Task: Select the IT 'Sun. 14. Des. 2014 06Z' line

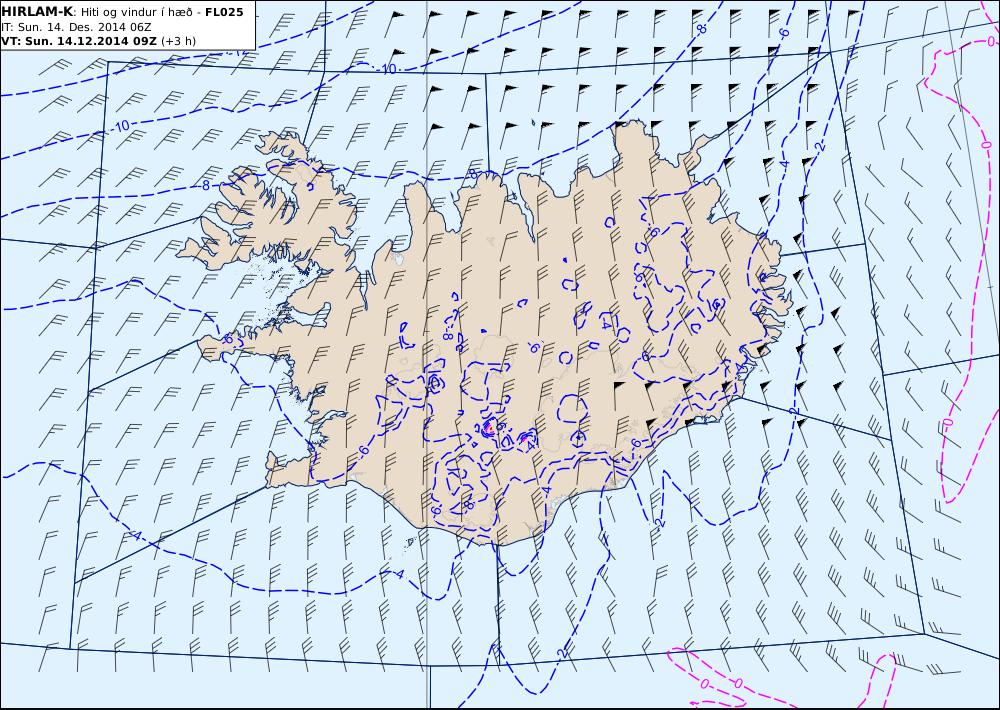Action: (77, 27)
